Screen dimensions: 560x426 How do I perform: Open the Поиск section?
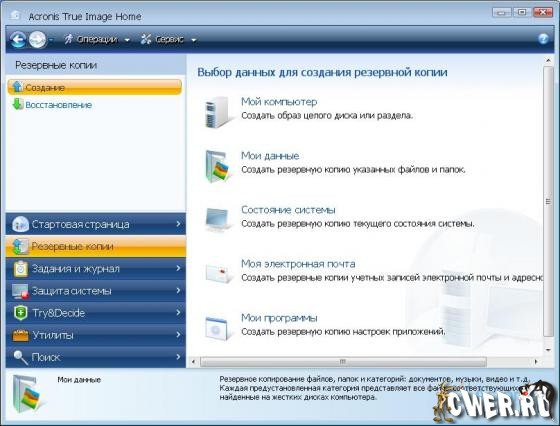(x=96, y=357)
